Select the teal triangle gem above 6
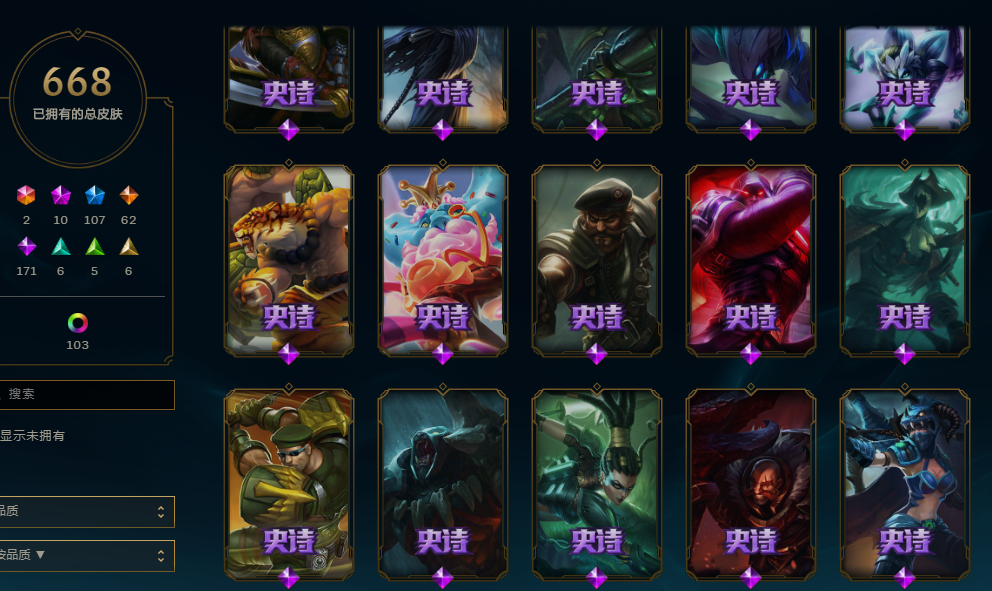 tap(61, 246)
